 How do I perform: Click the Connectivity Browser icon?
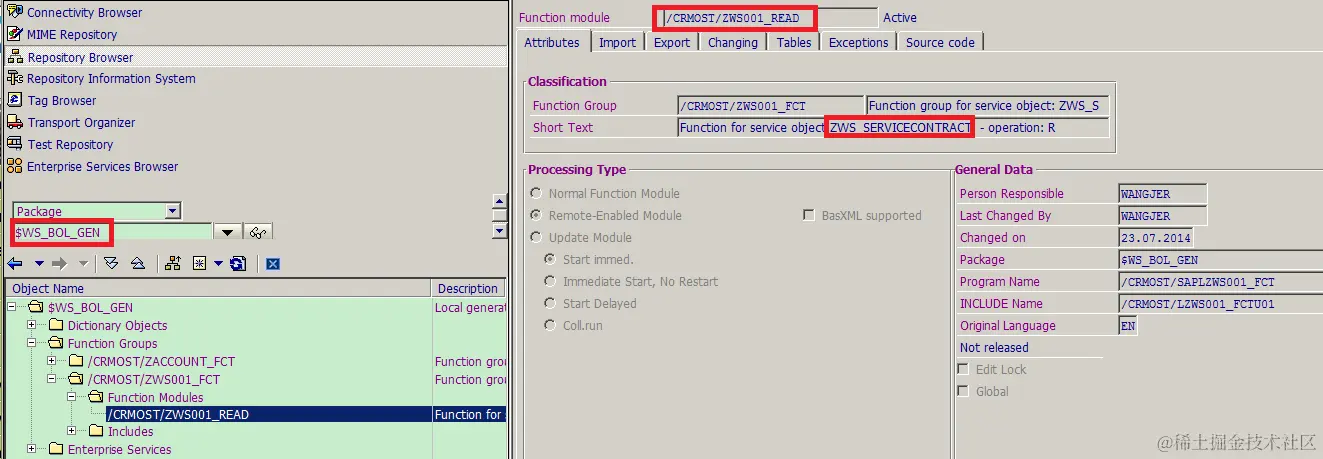click(x=14, y=12)
